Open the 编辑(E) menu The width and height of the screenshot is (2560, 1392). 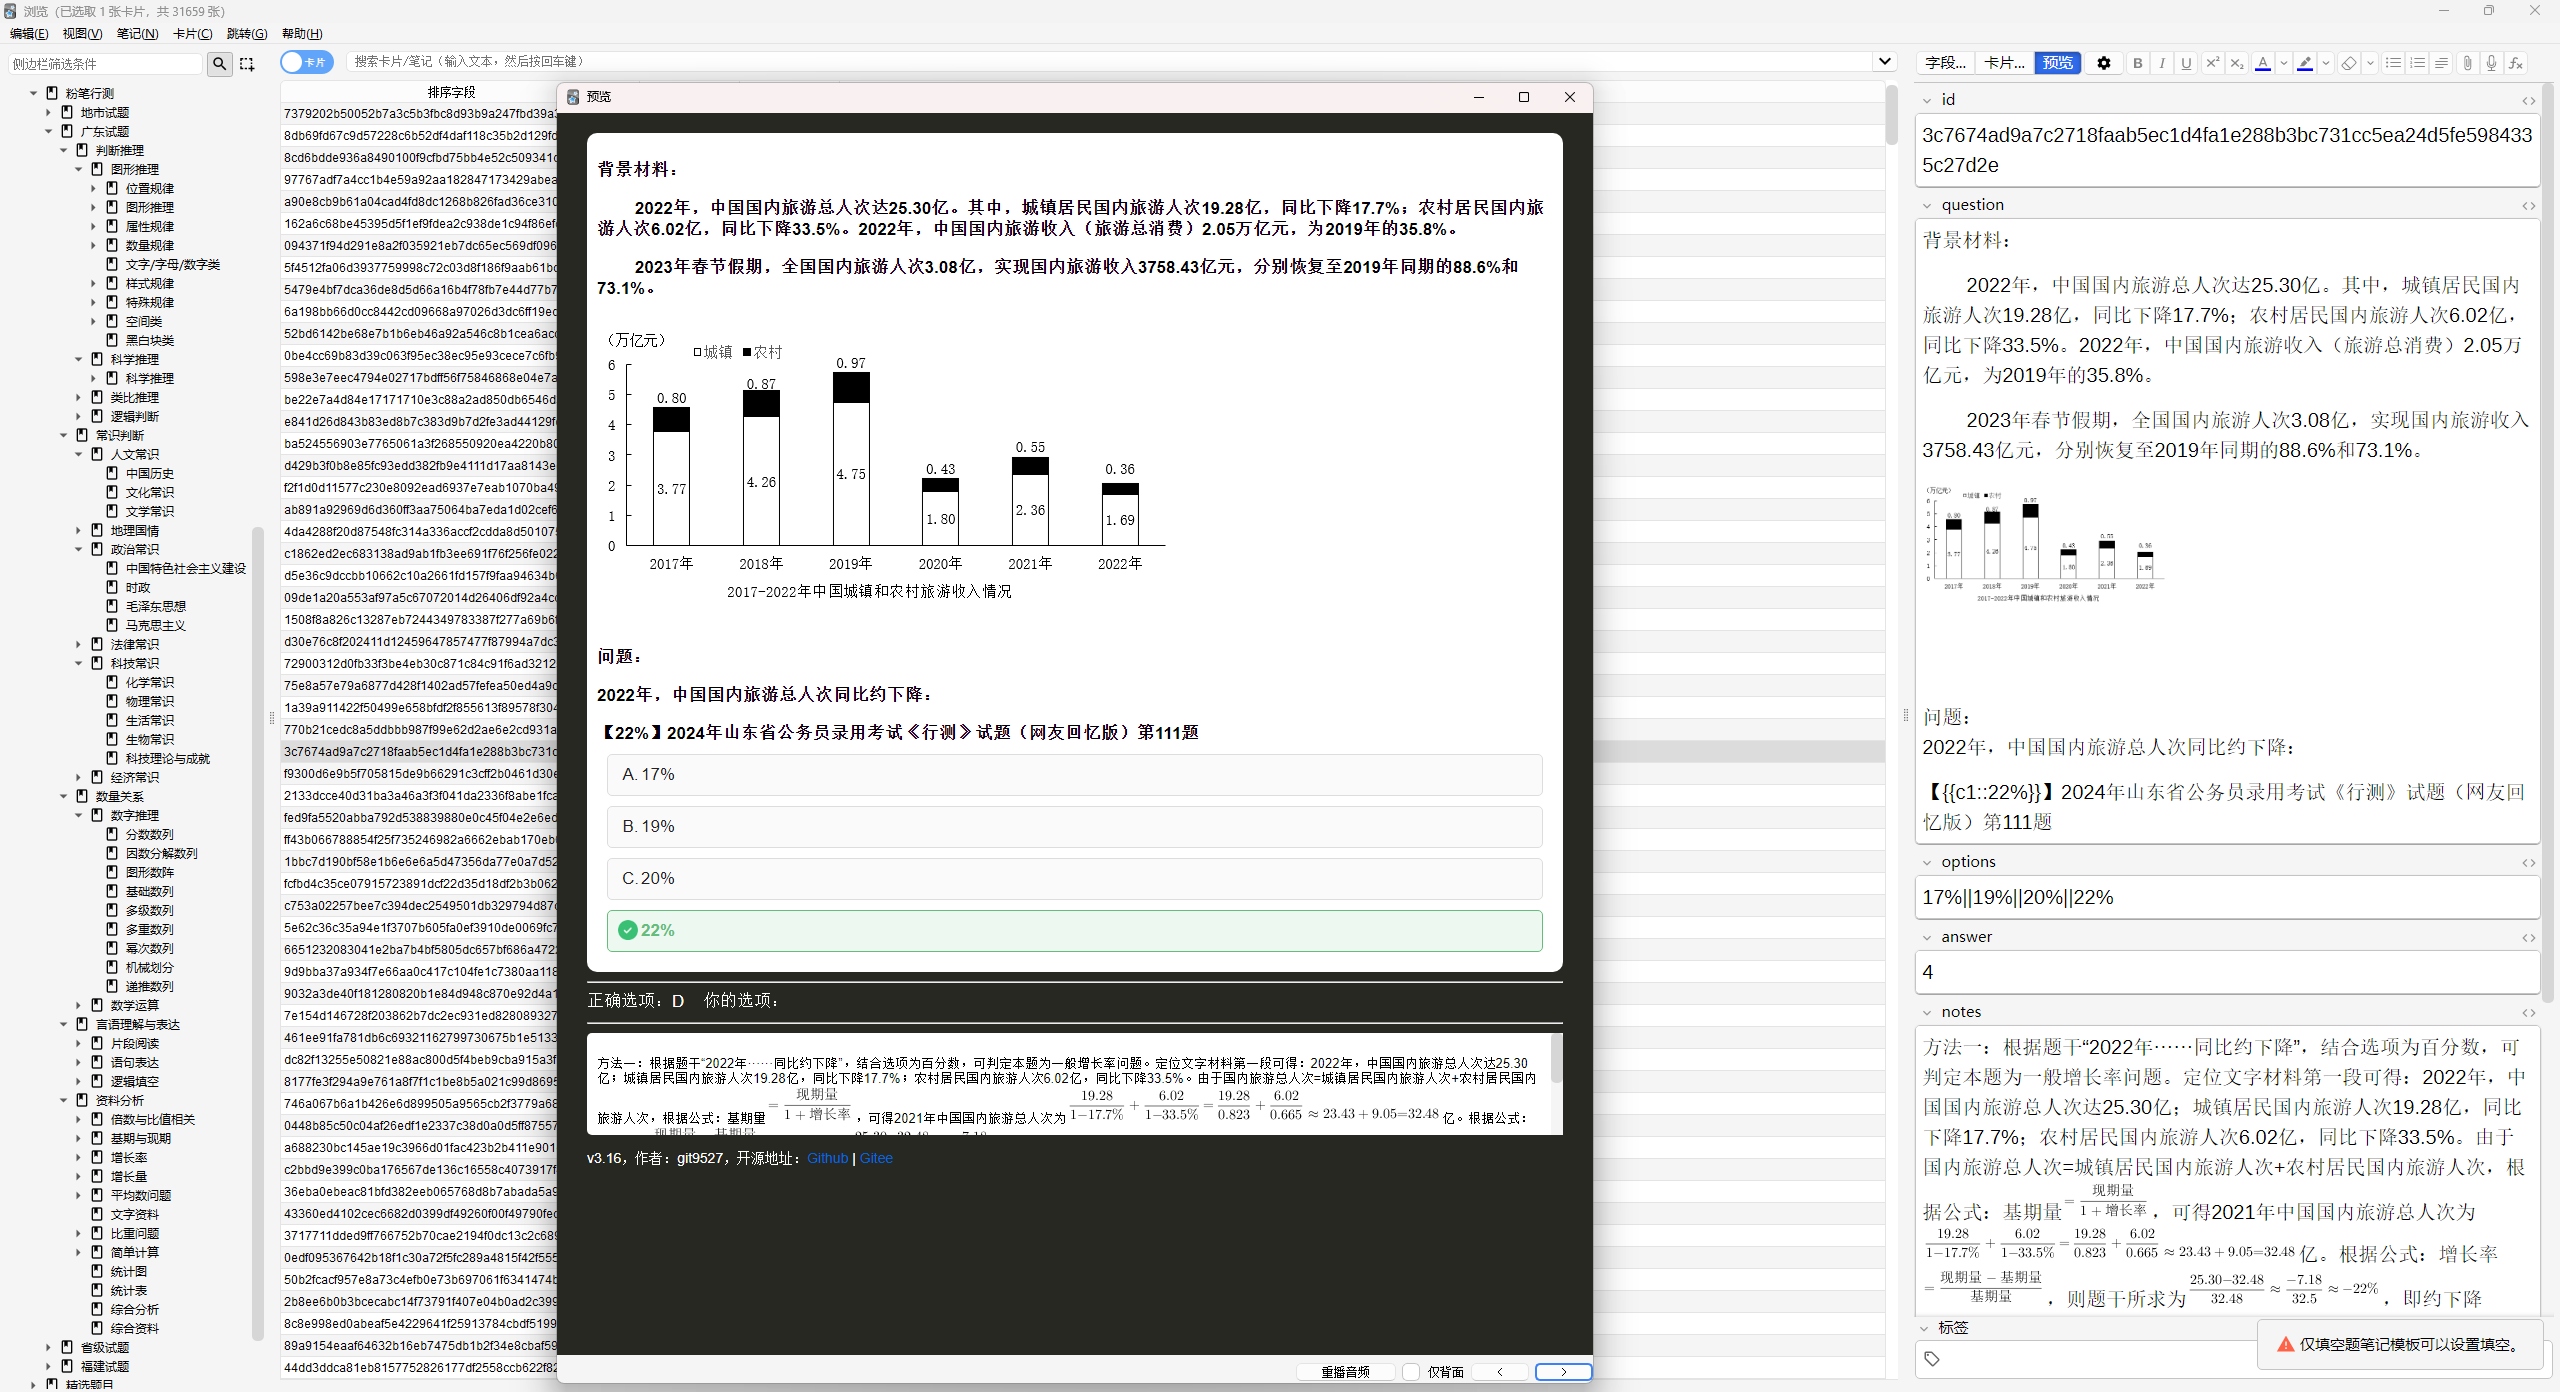[x=29, y=34]
